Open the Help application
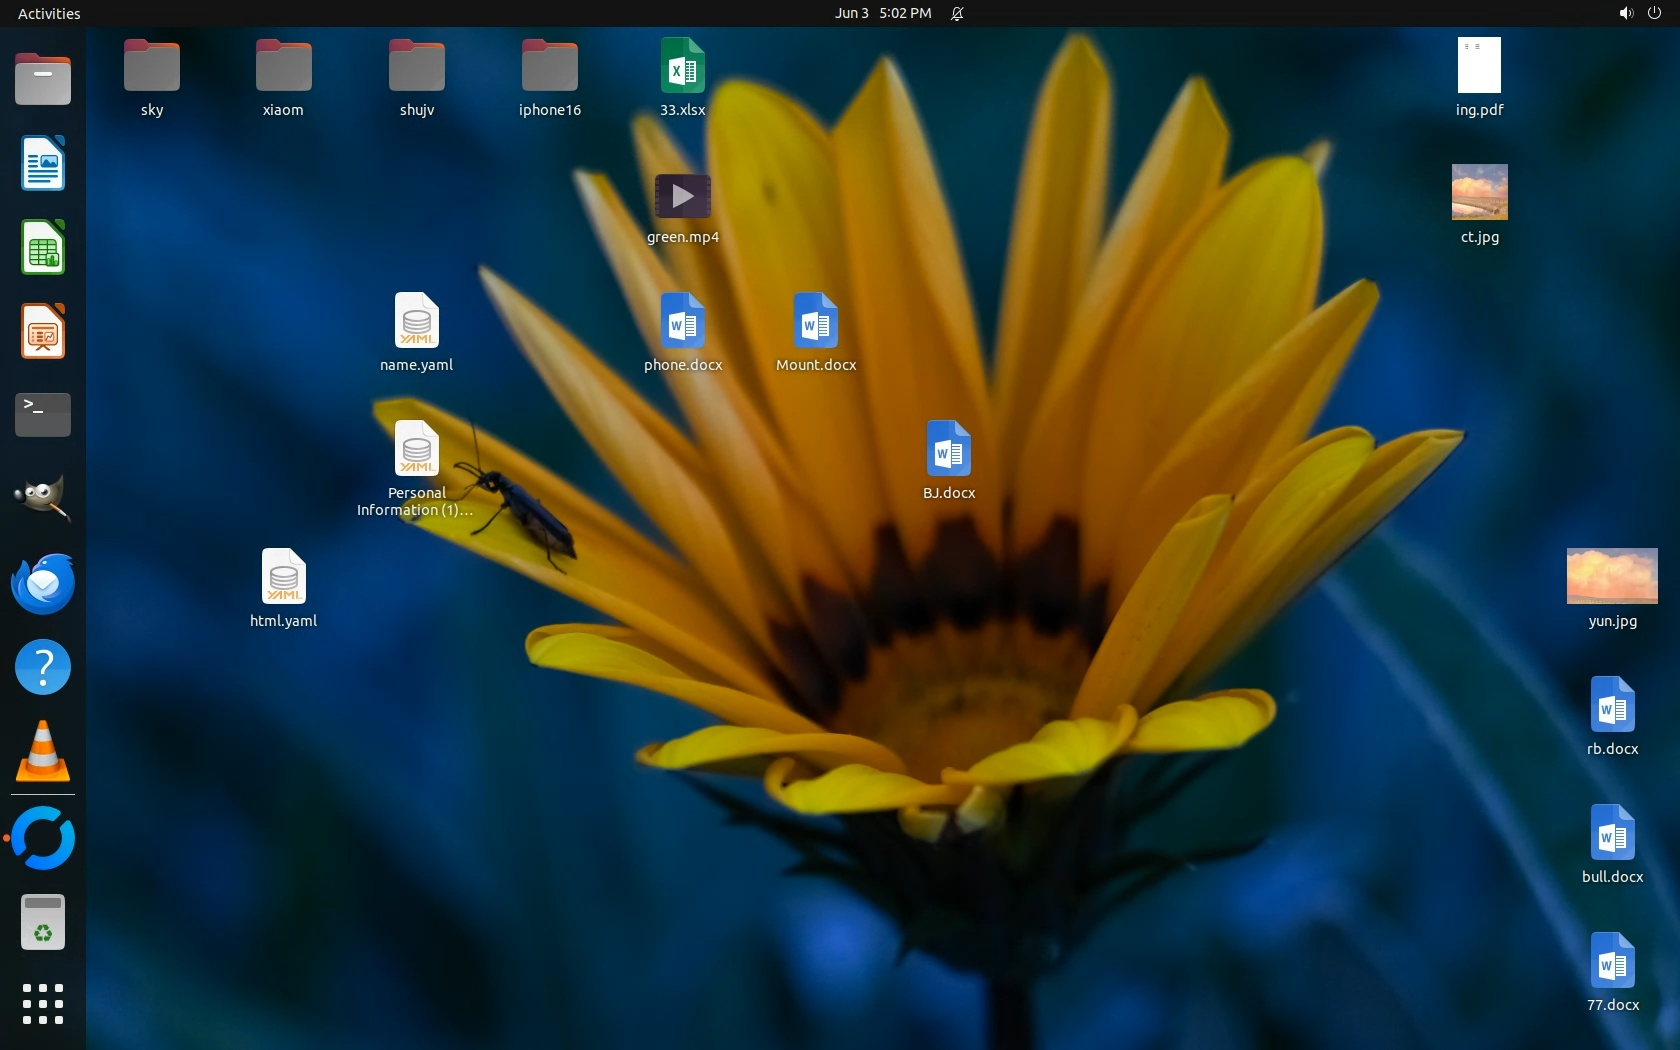The image size is (1680, 1050). [x=43, y=667]
